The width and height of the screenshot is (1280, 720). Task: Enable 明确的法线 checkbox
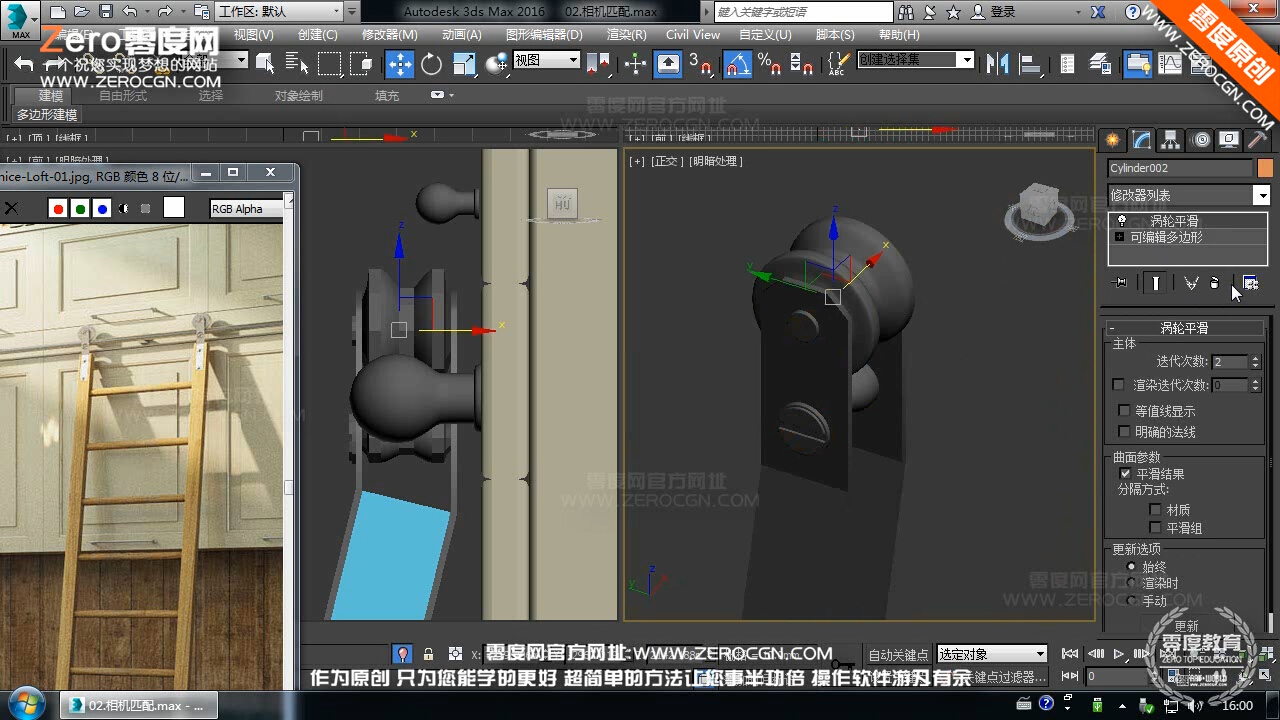[x=1125, y=432]
